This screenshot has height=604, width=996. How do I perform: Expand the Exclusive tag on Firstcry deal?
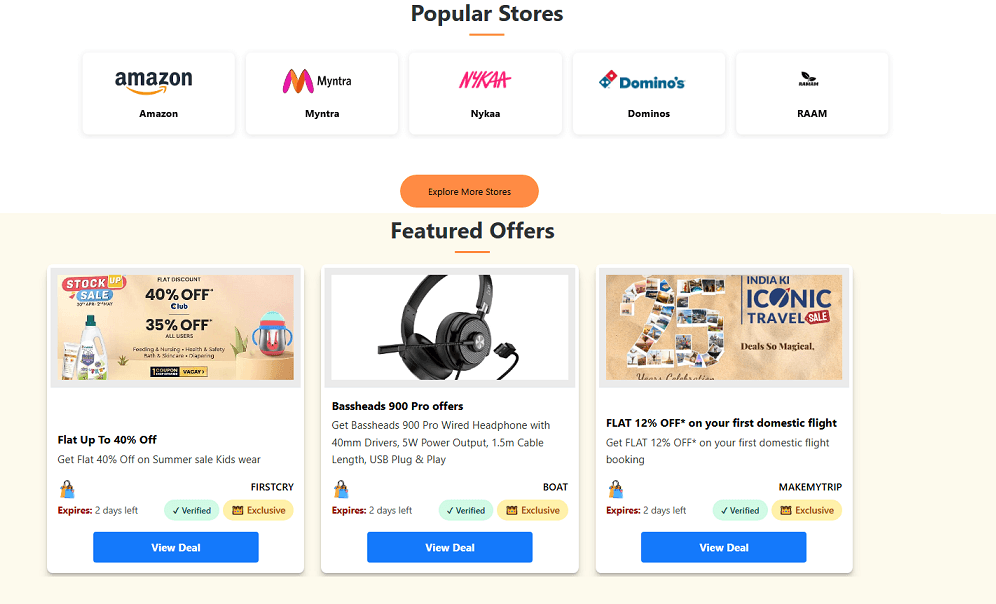tap(258, 510)
